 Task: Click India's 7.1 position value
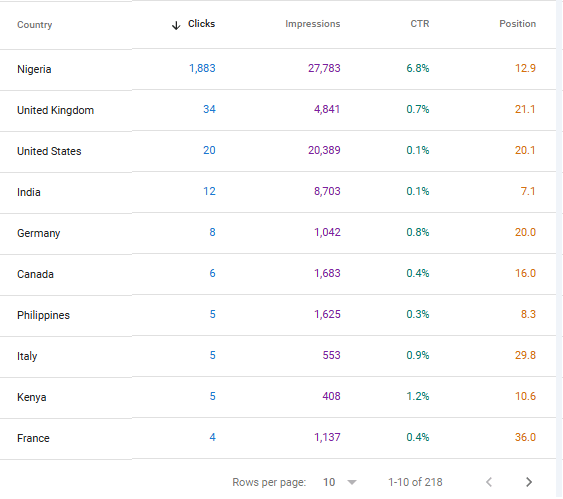click(528, 191)
